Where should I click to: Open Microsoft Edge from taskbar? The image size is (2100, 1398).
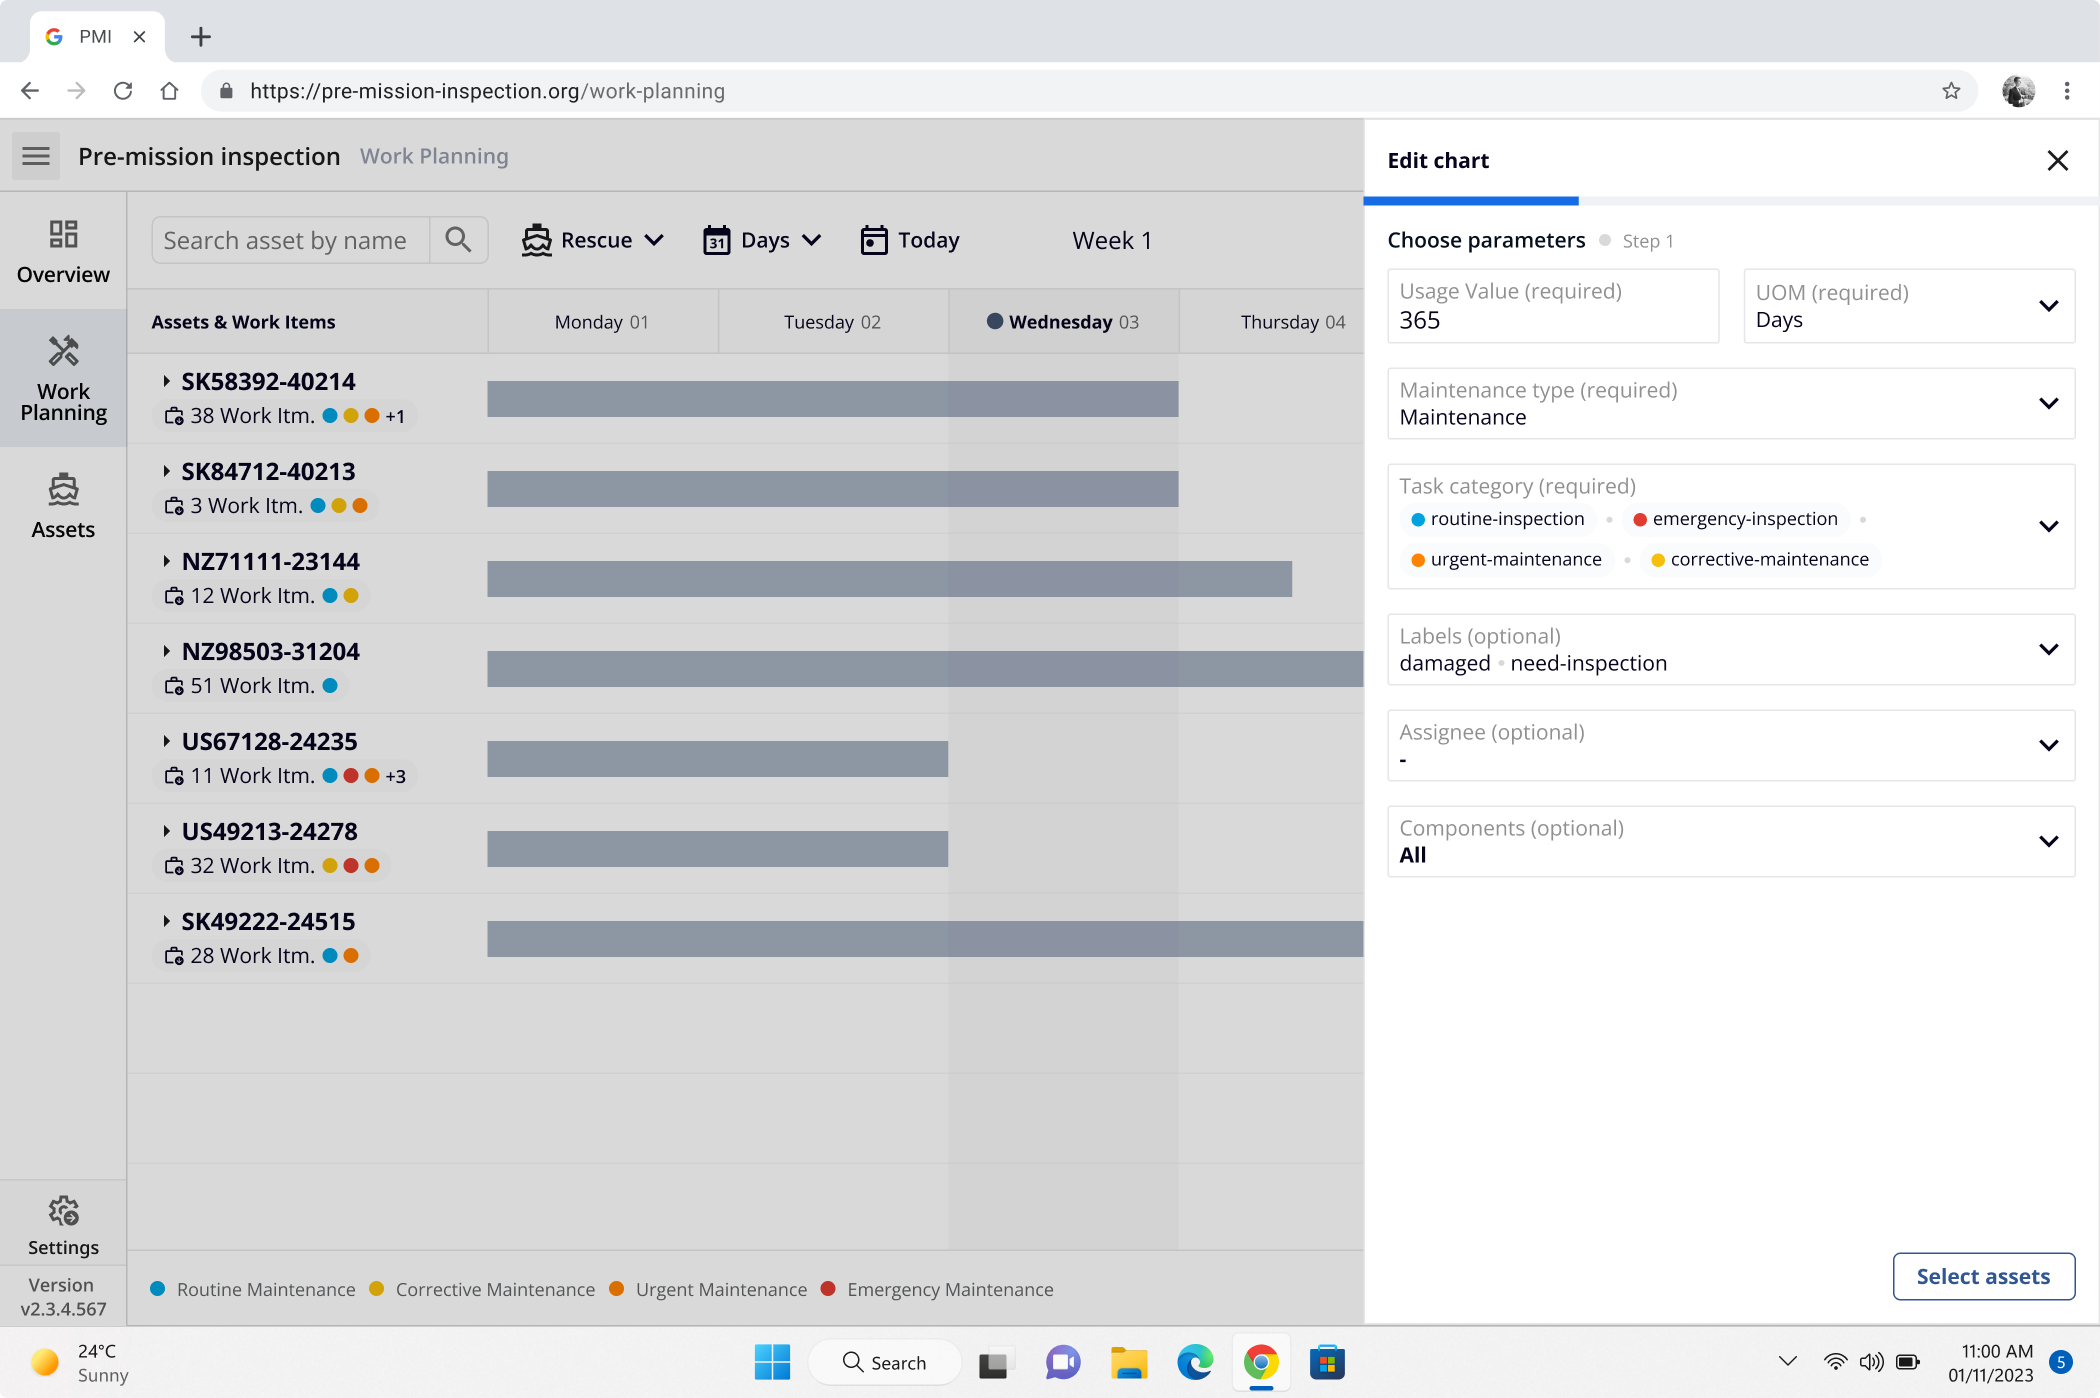pyautogui.click(x=1194, y=1362)
